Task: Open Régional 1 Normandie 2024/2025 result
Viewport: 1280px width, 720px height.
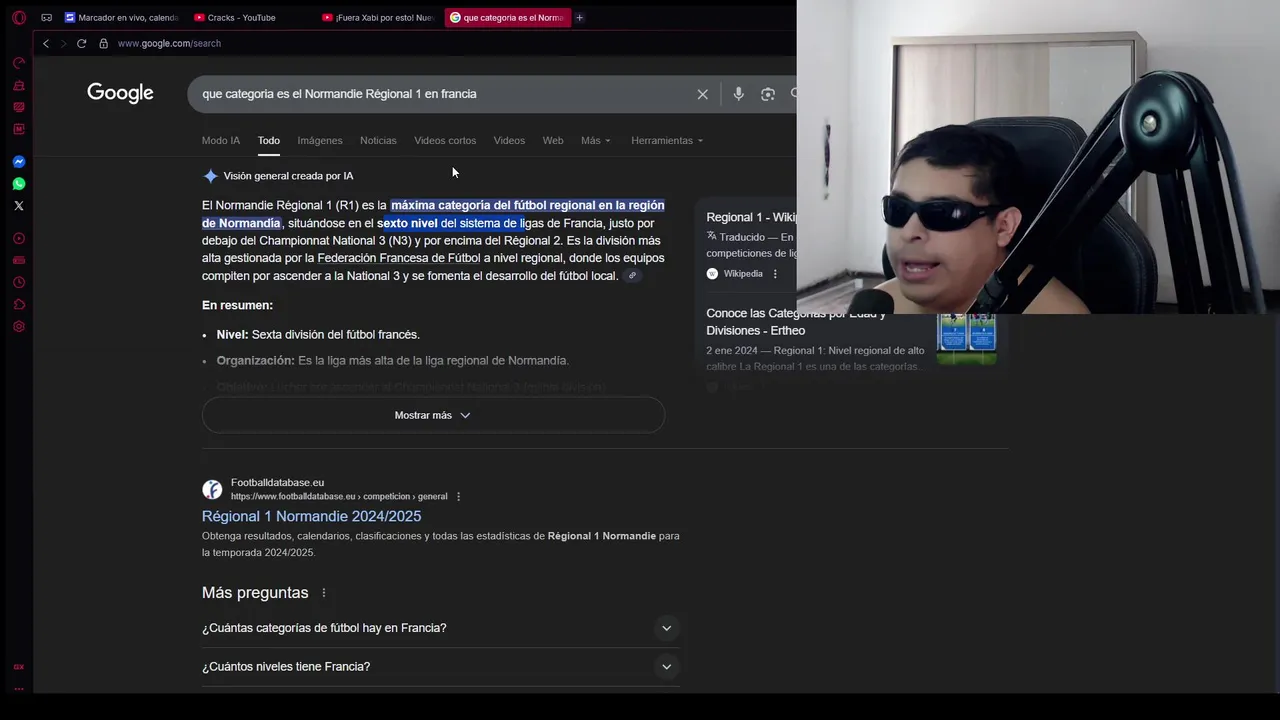Action: pyautogui.click(x=312, y=516)
